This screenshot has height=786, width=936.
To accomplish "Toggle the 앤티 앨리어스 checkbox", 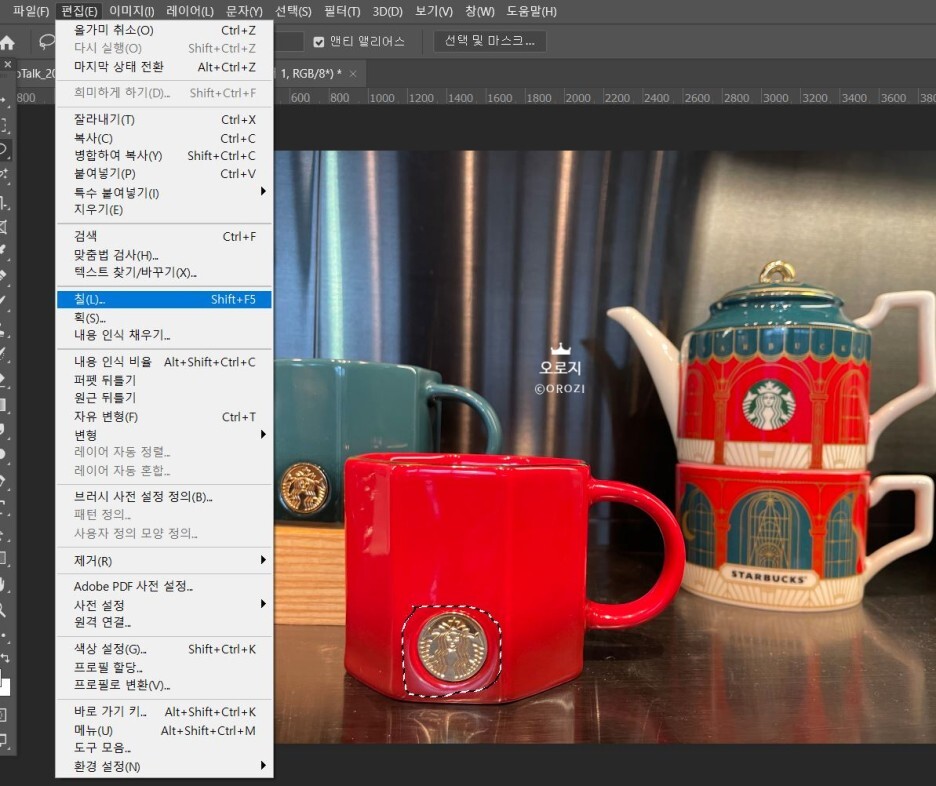I will [x=319, y=42].
